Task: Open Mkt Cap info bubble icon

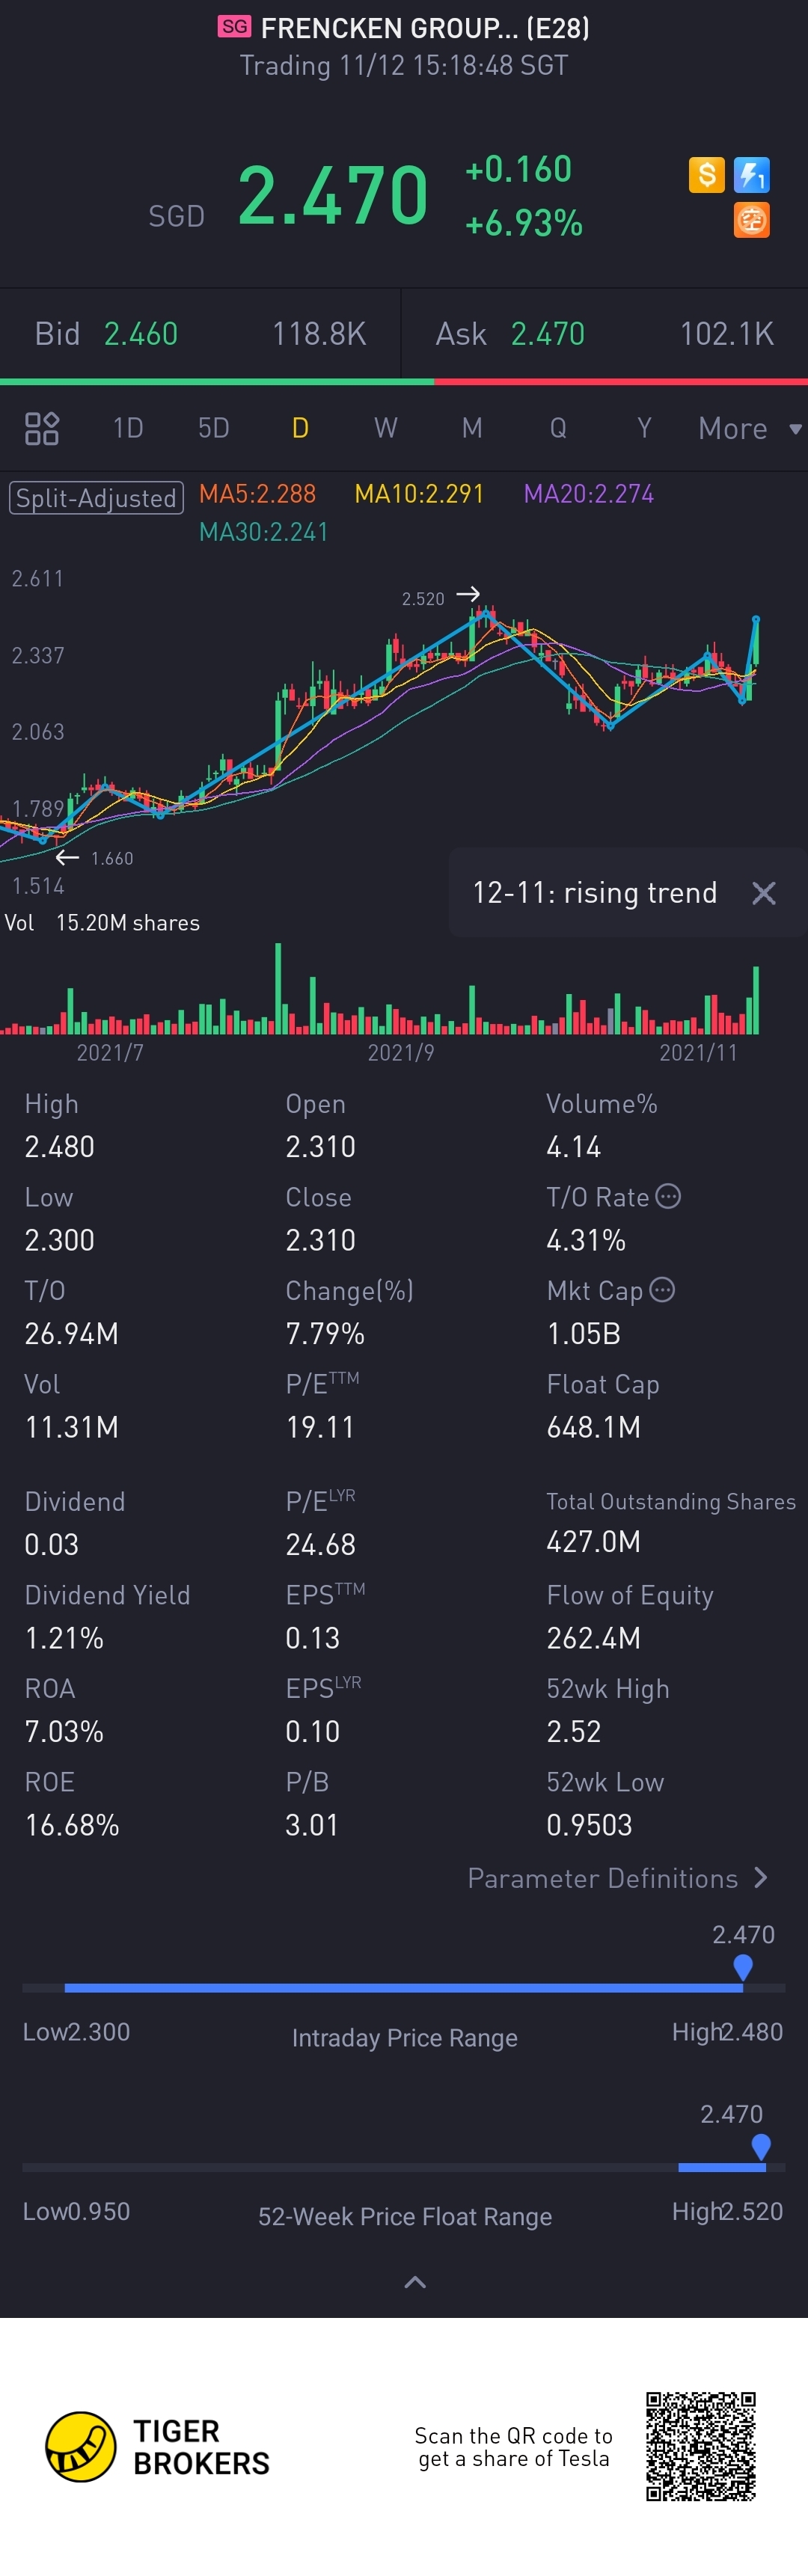Action: pyautogui.click(x=662, y=1290)
